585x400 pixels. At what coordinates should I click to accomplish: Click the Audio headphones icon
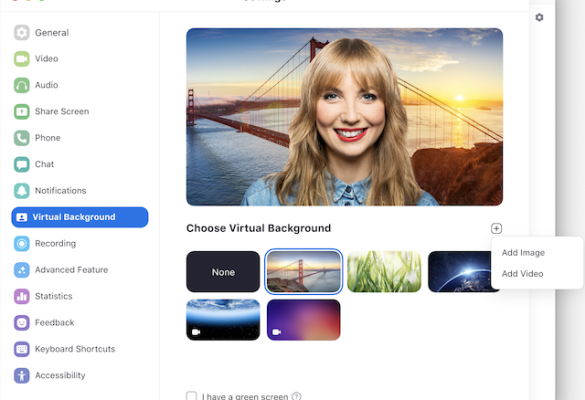(x=22, y=85)
